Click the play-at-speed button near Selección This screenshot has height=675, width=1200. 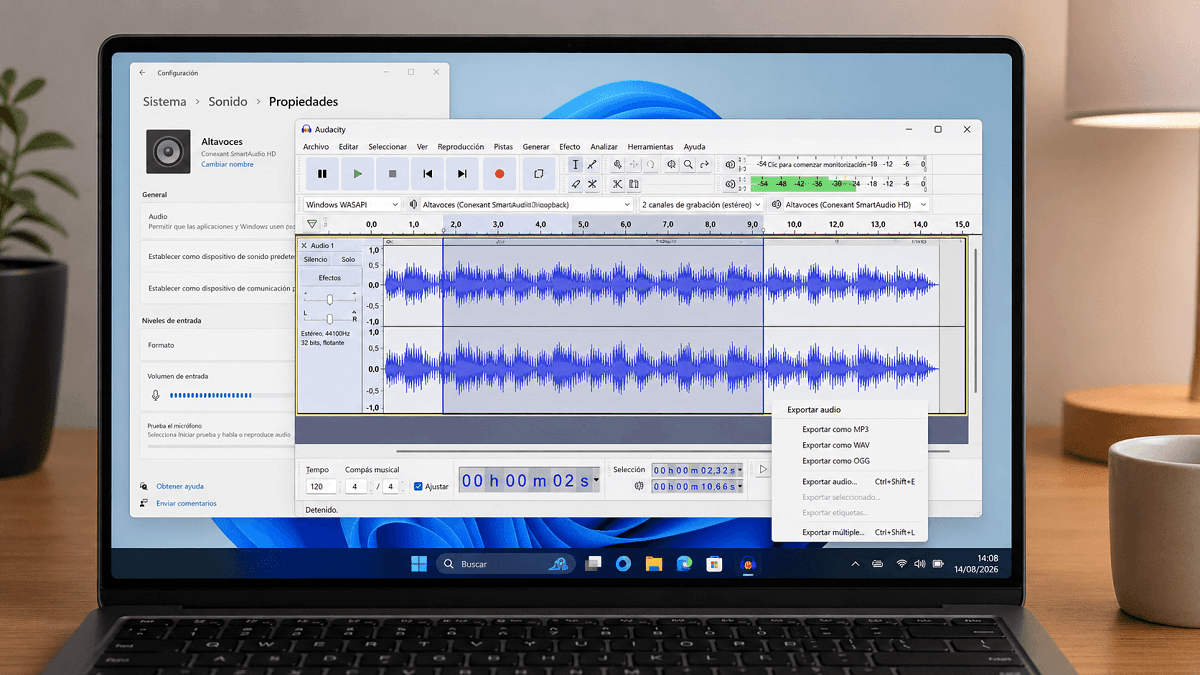(x=763, y=469)
